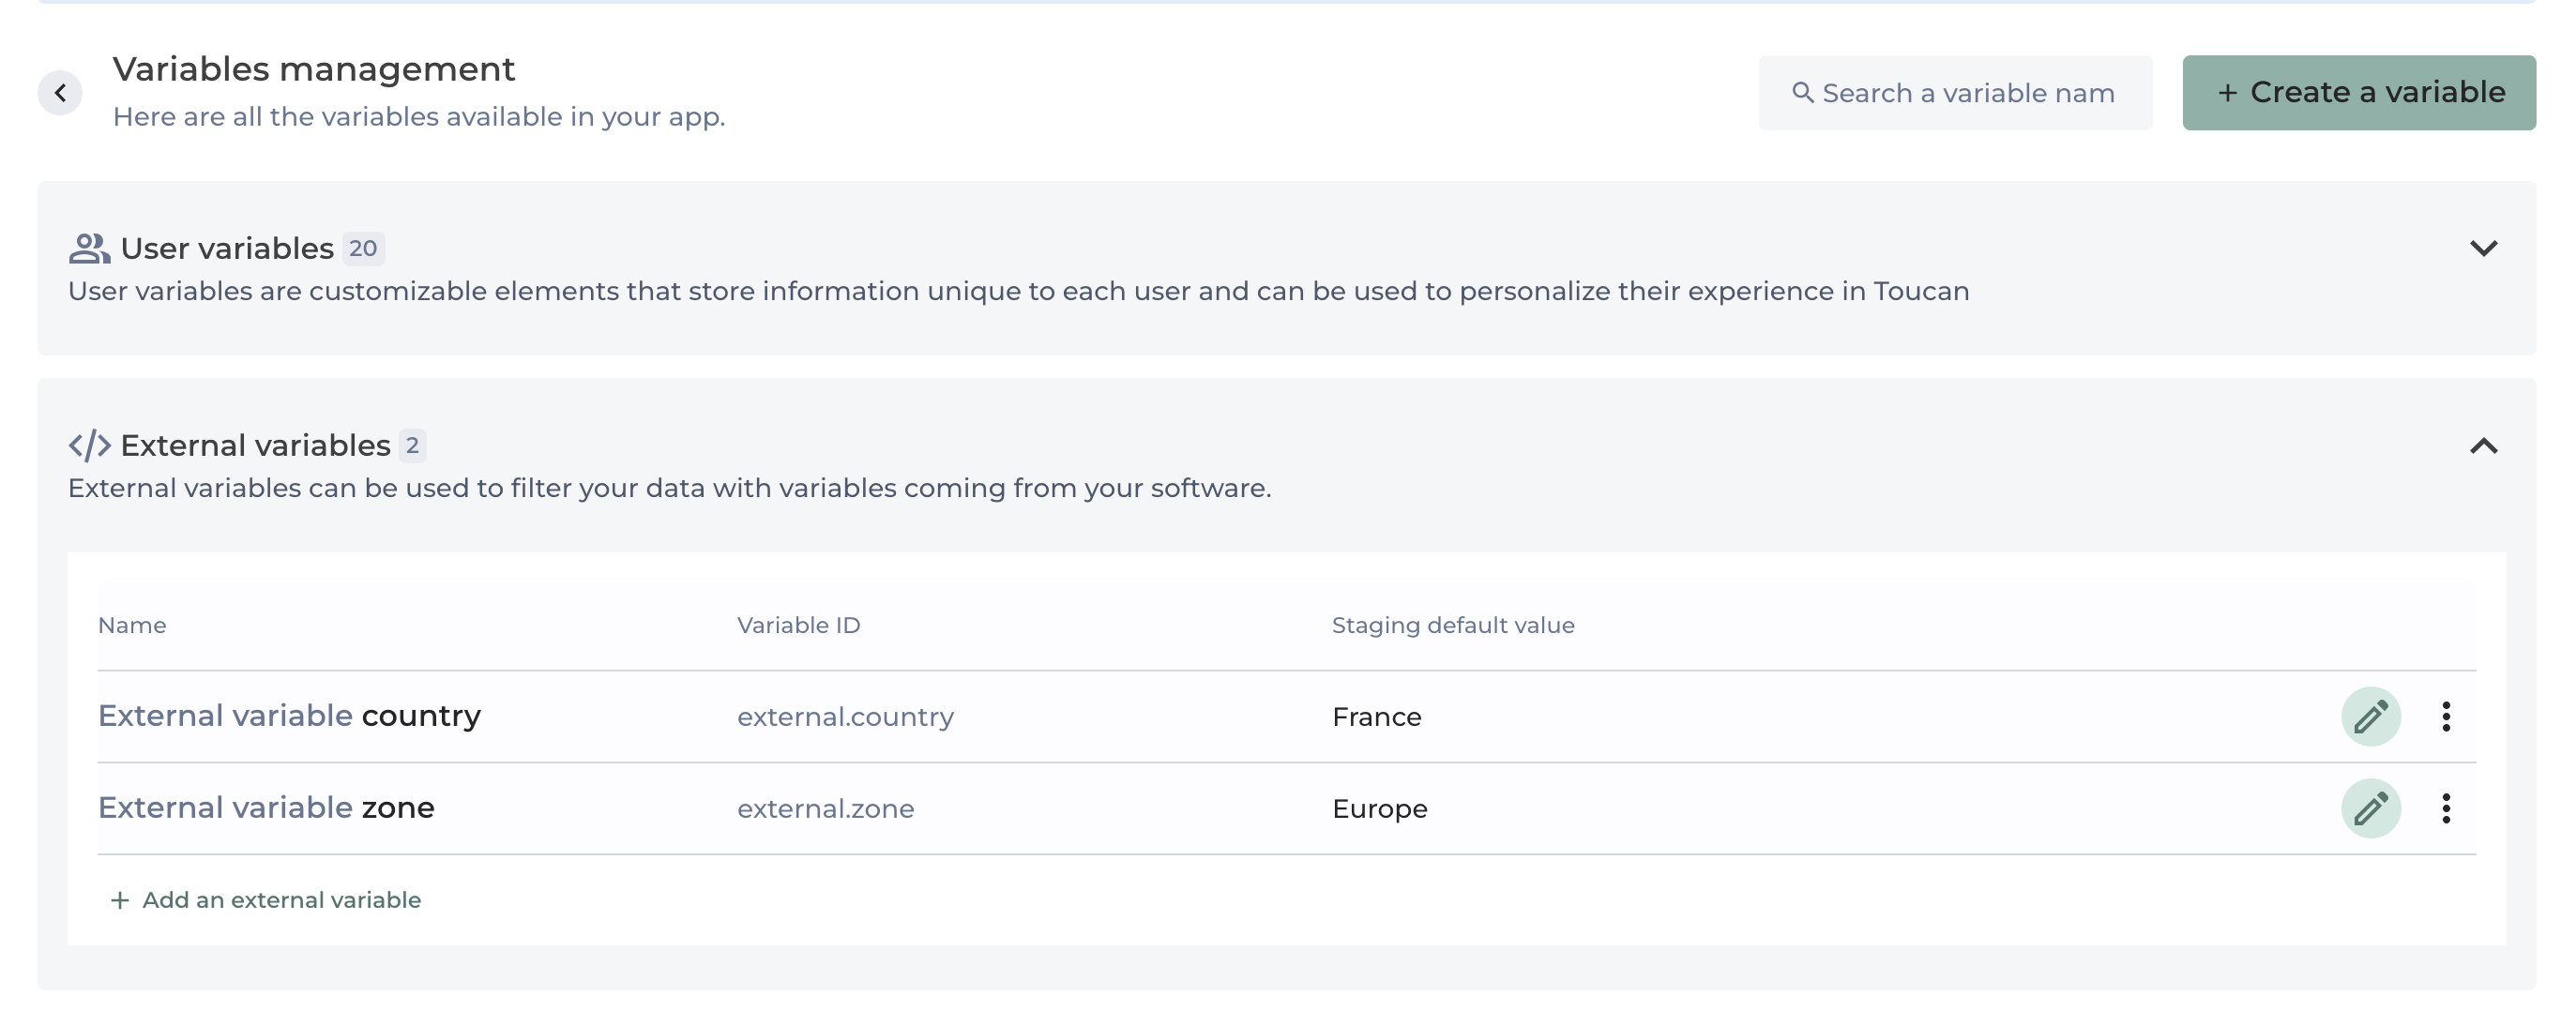Click the Variable ID column header

point(798,625)
